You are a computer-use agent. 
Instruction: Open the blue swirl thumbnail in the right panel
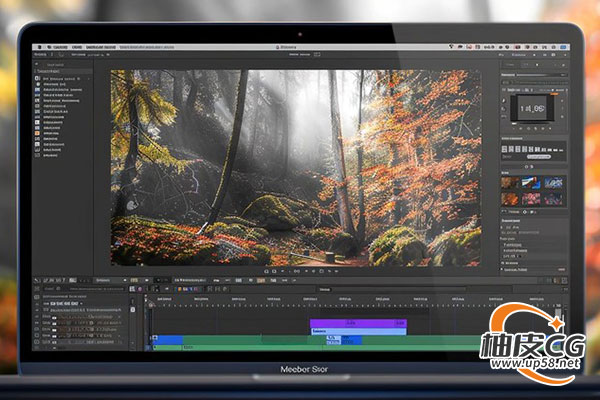click(x=553, y=183)
